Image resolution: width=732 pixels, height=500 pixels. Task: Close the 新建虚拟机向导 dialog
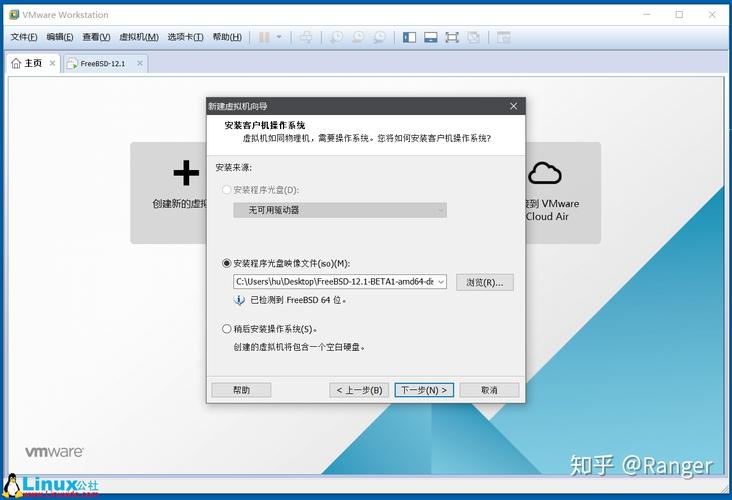[514, 106]
